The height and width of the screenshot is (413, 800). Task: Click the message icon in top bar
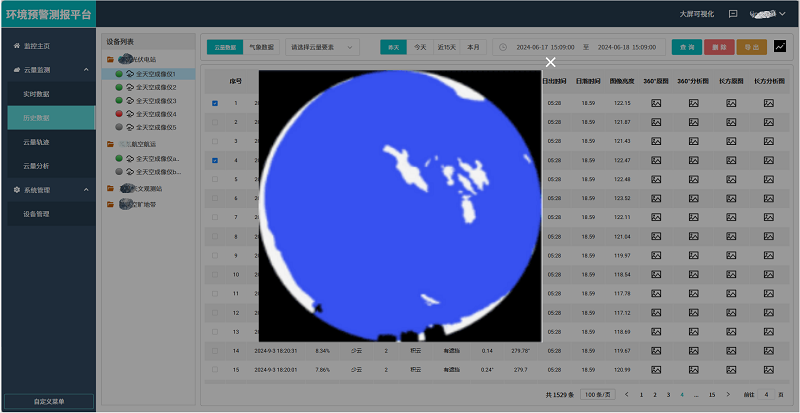point(733,14)
